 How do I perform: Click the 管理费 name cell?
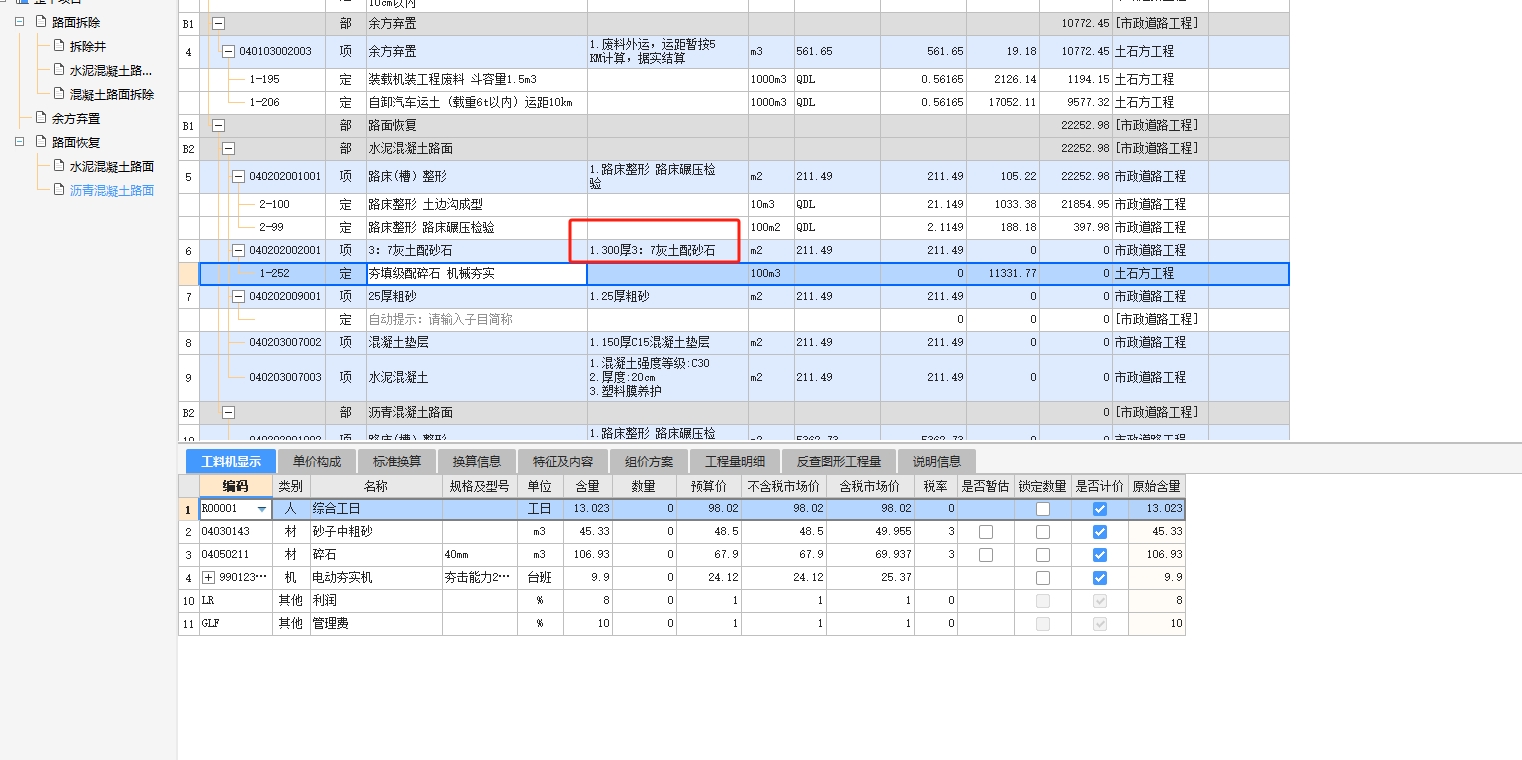[376, 623]
